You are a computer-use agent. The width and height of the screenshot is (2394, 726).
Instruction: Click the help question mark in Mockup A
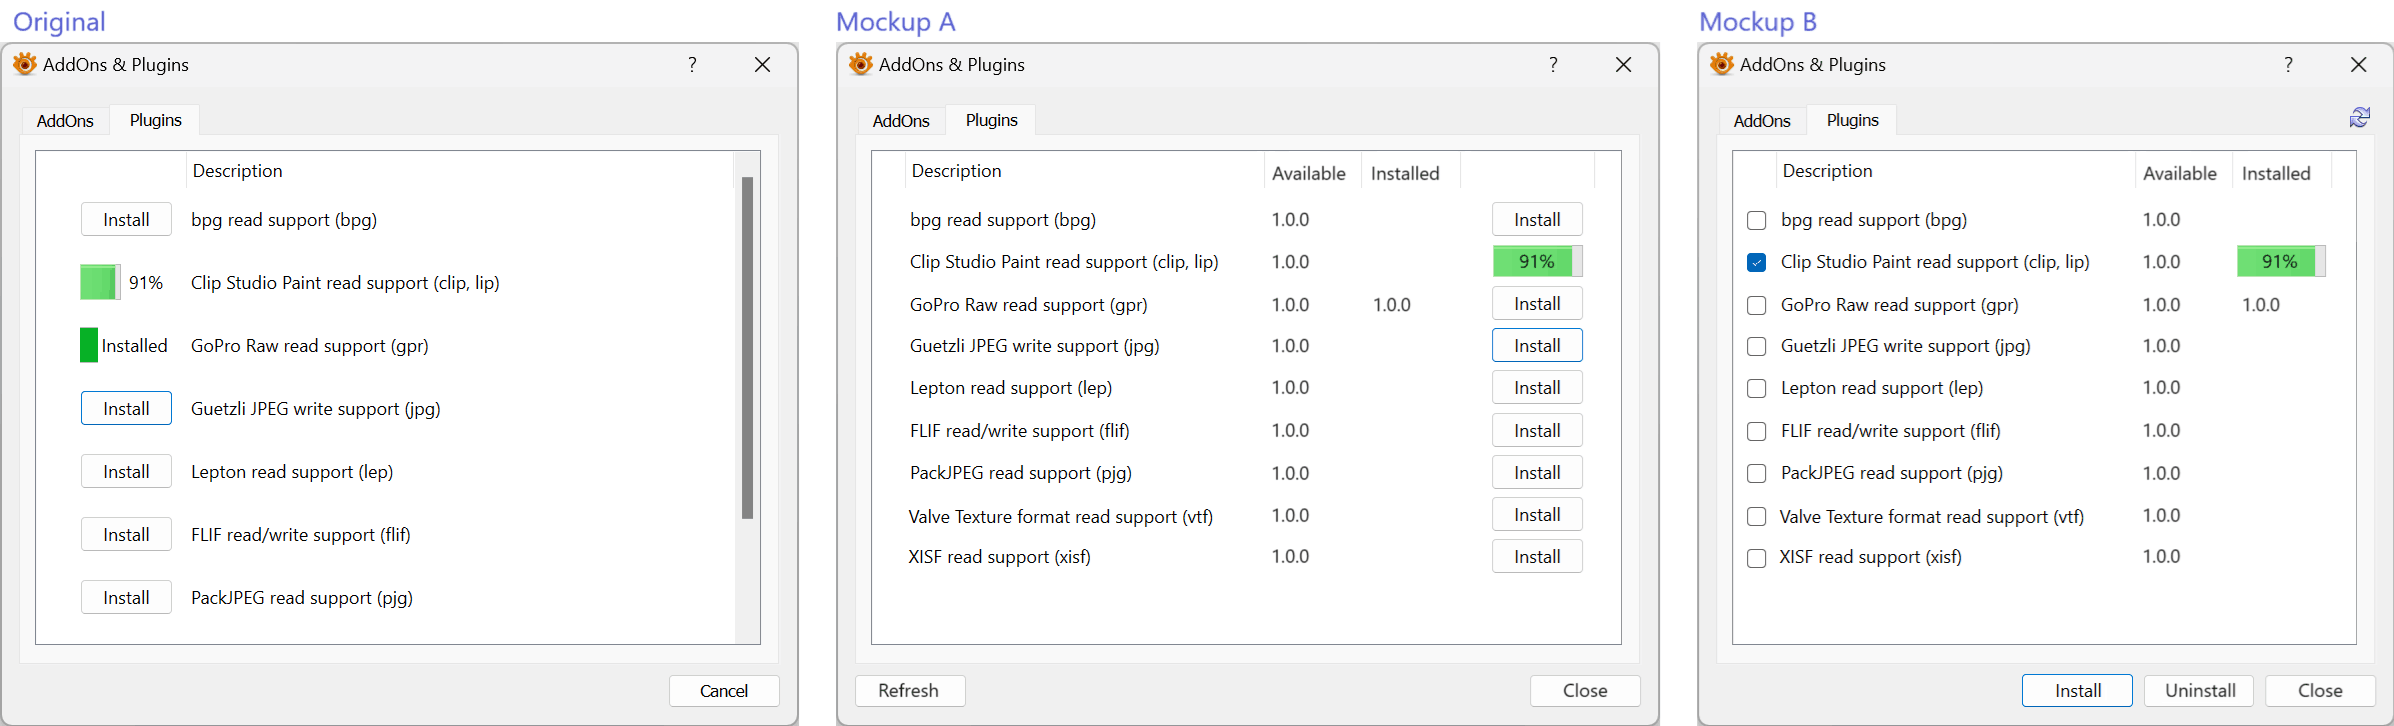click(1553, 65)
